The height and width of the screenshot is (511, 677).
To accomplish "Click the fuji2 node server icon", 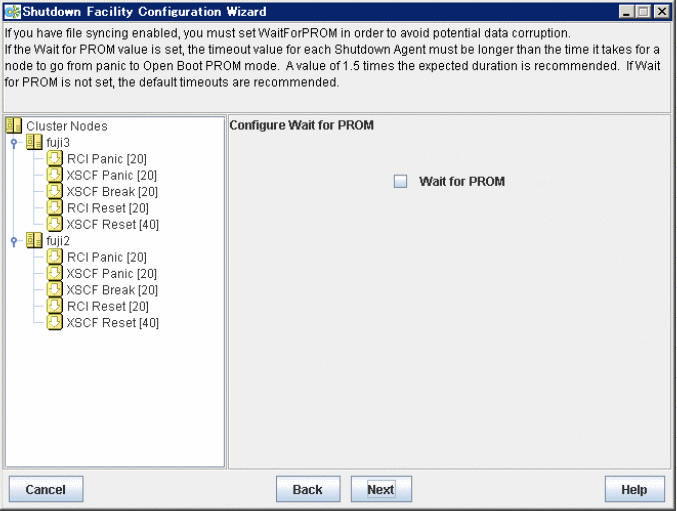I will (x=35, y=240).
